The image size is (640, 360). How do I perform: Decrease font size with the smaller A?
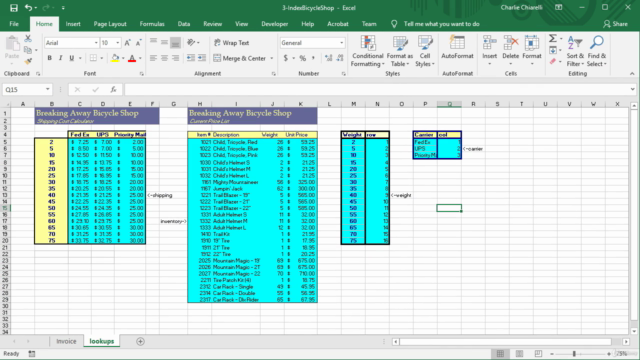138,43
